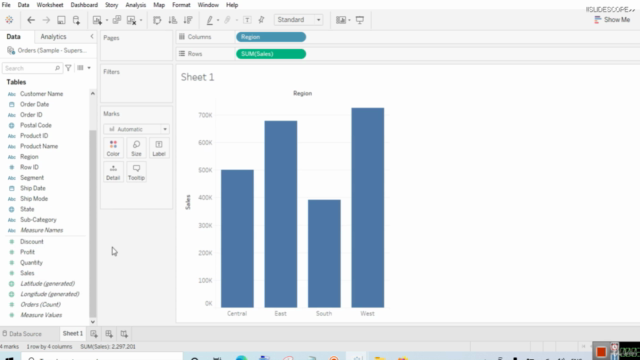Click the Show/hide cards icon

coord(341,20)
